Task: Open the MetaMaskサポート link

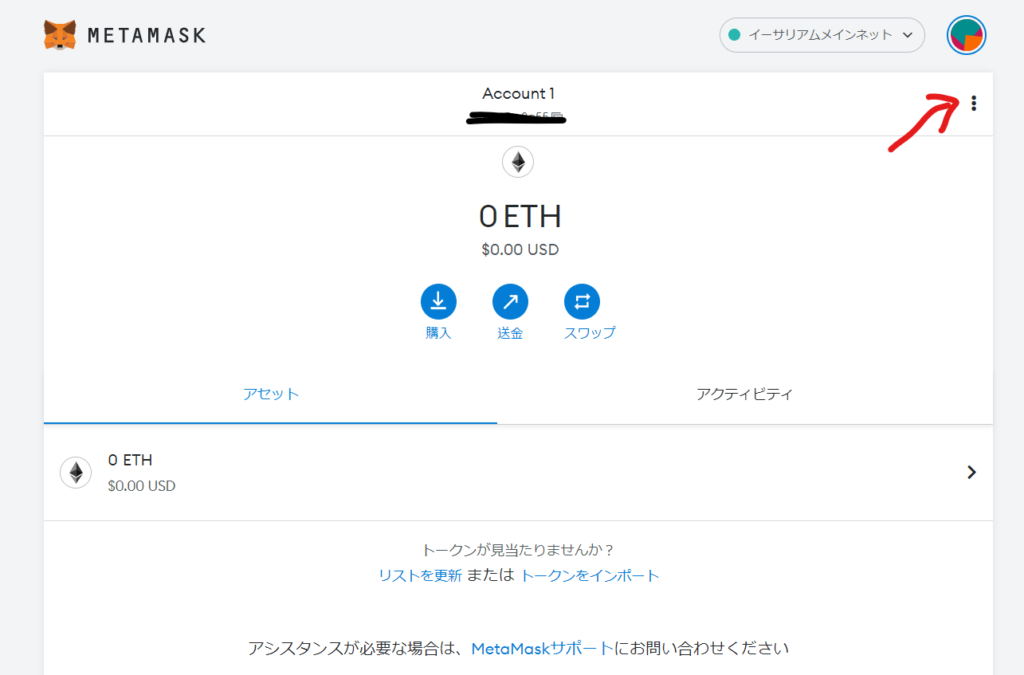Action: click(x=542, y=648)
